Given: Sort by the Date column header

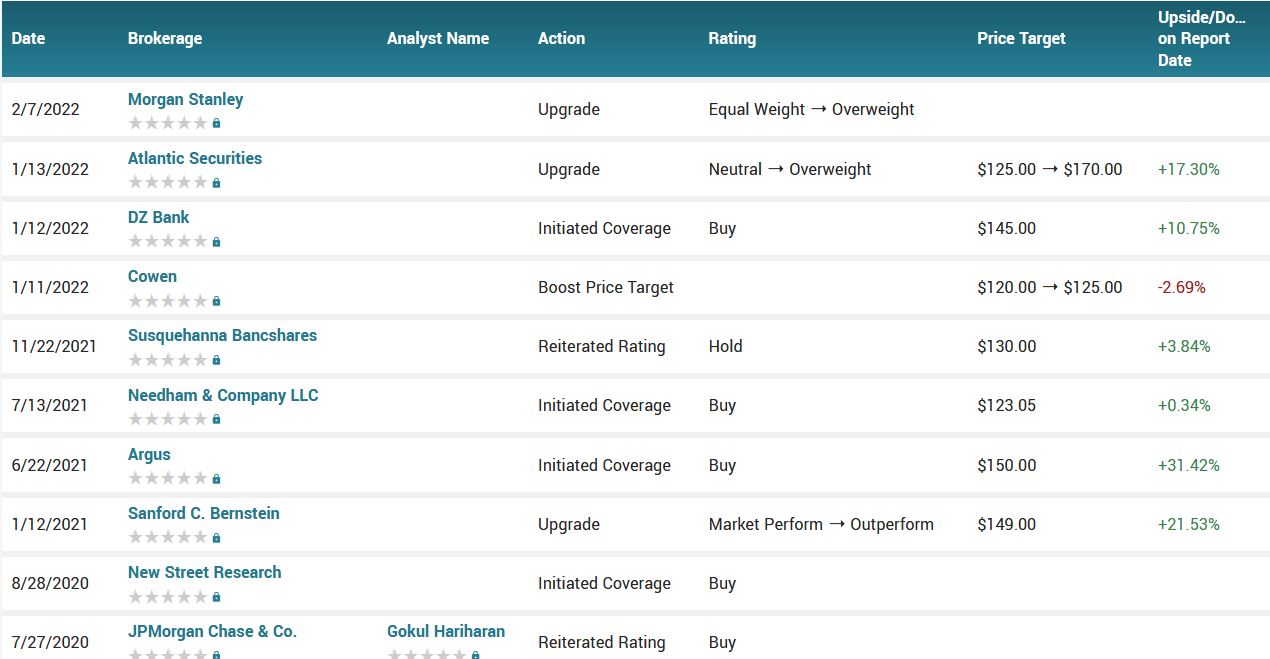Looking at the screenshot, I should [x=28, y=38].
